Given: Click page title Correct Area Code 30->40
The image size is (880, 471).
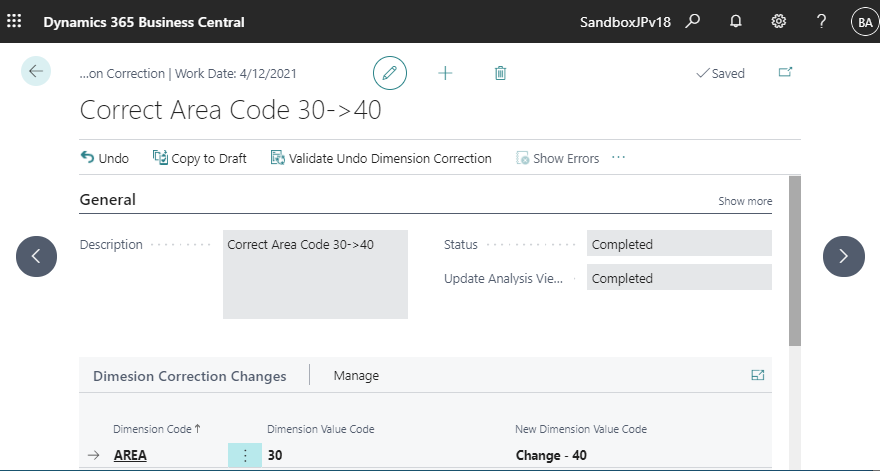Looking at the screenshot, I should pos(231,109).
